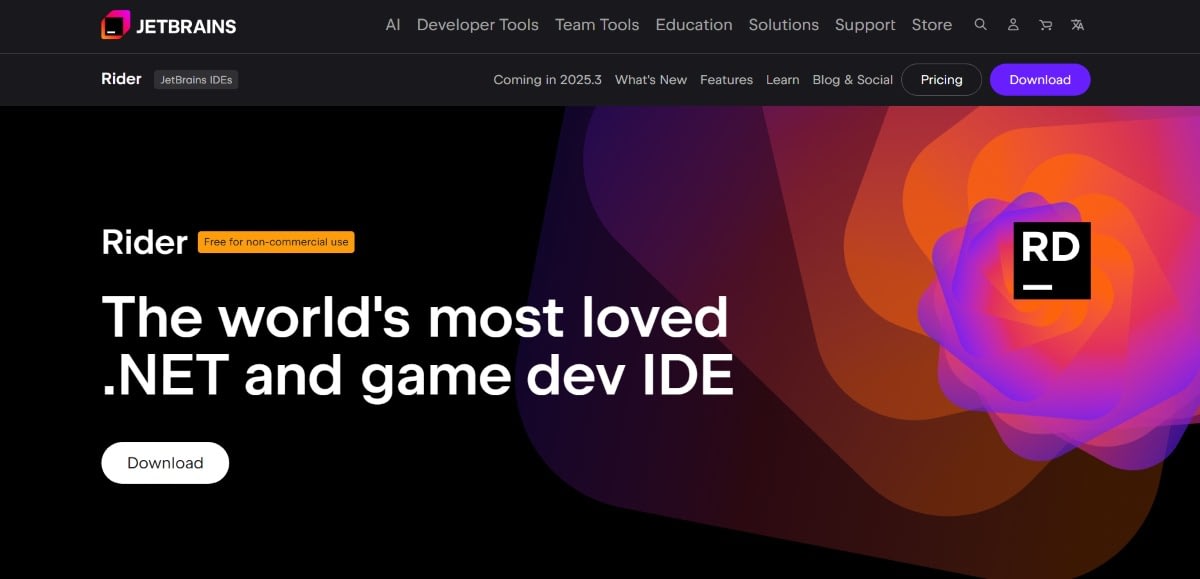Expand the Developer Tools menu
1200x579 pixels.
[477, 25]
